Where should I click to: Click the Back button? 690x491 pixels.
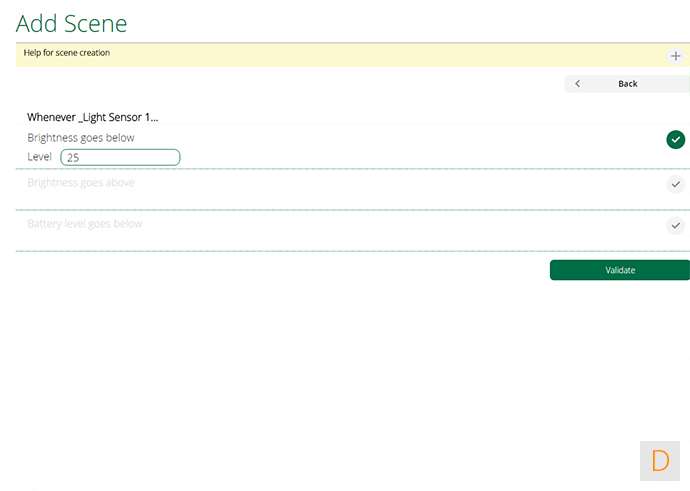click(626, 84)
